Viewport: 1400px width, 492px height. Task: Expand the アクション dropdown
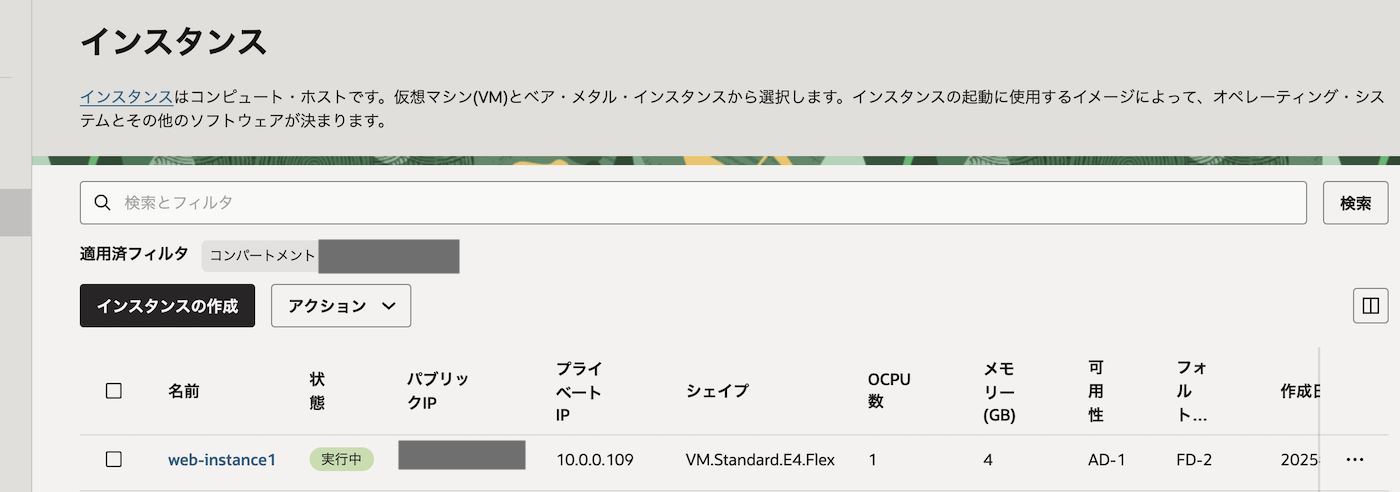point(341,306)
